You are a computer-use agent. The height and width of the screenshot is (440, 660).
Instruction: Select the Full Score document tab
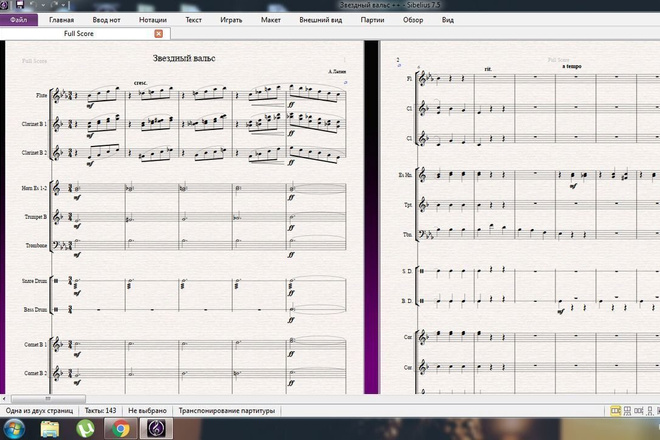(79, 34)
